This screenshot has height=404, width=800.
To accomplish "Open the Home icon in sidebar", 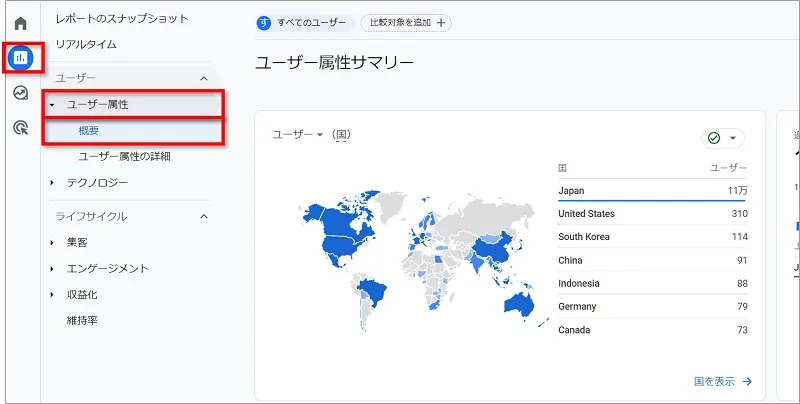I will (x=20, y=23).
